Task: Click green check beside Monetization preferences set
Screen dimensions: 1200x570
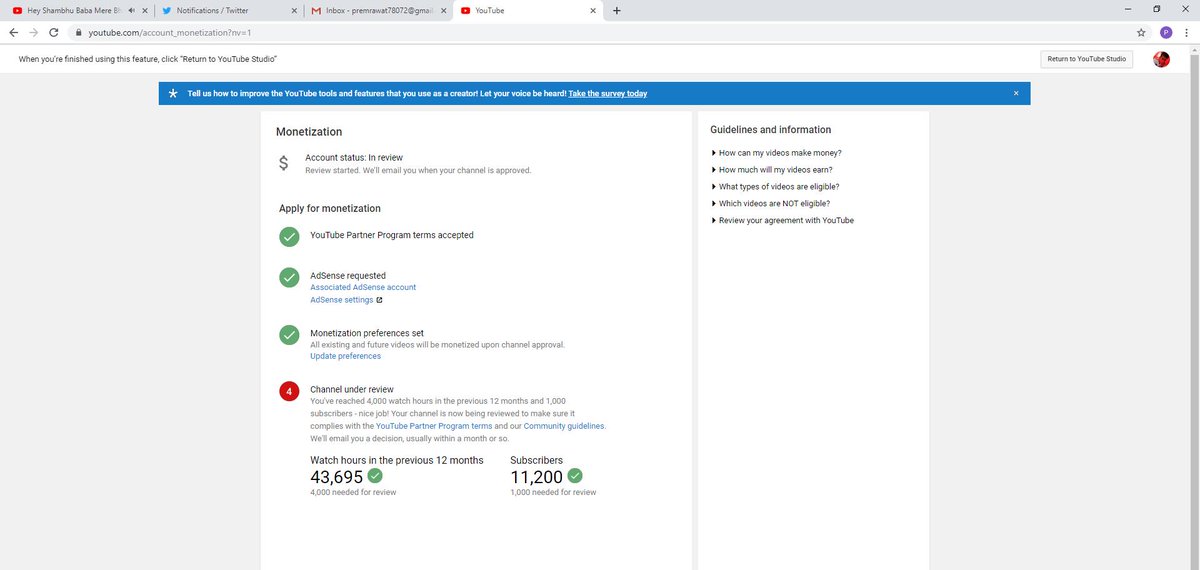Action: [x=289, y=334]
